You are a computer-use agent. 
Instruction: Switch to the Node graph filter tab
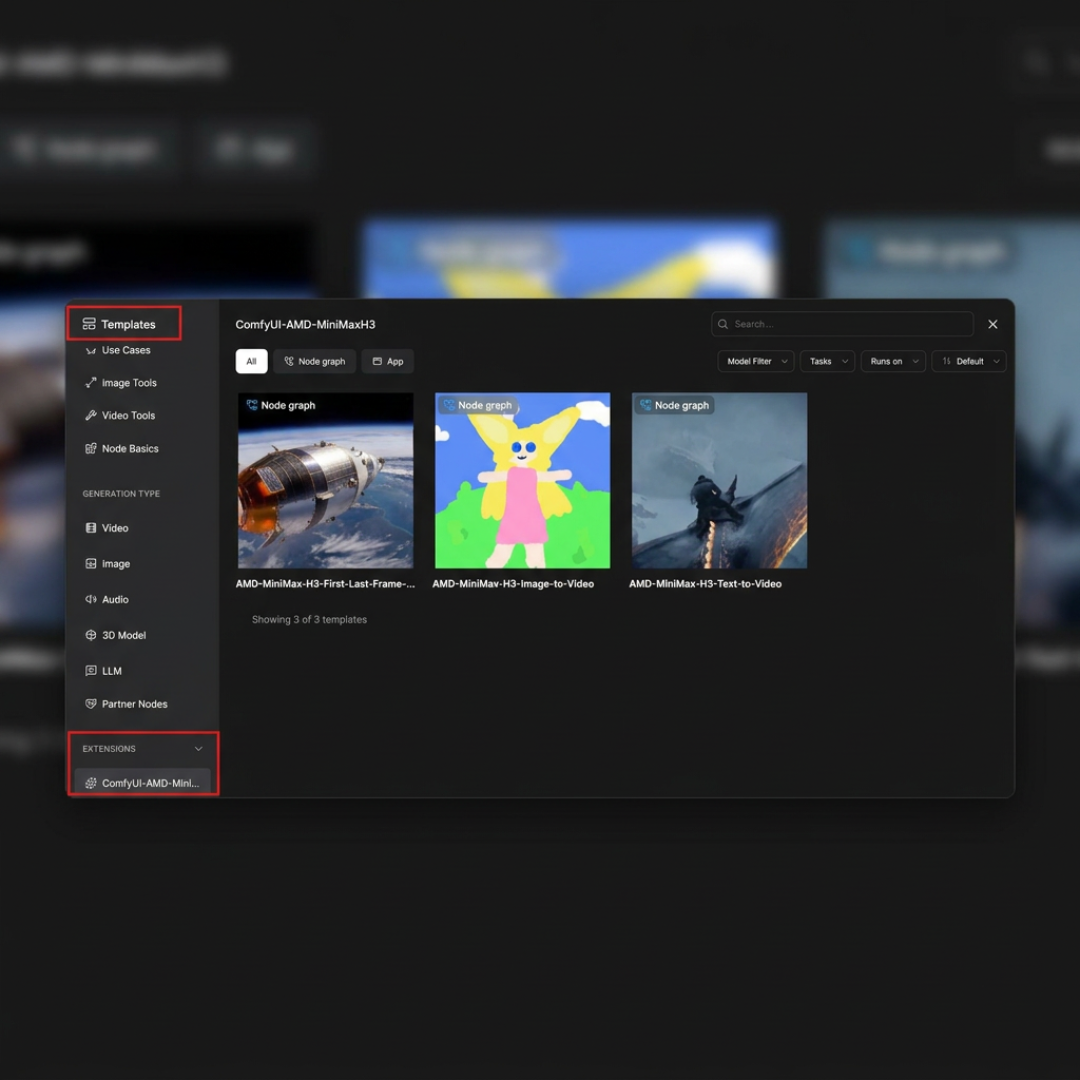(x=315, y=361)
